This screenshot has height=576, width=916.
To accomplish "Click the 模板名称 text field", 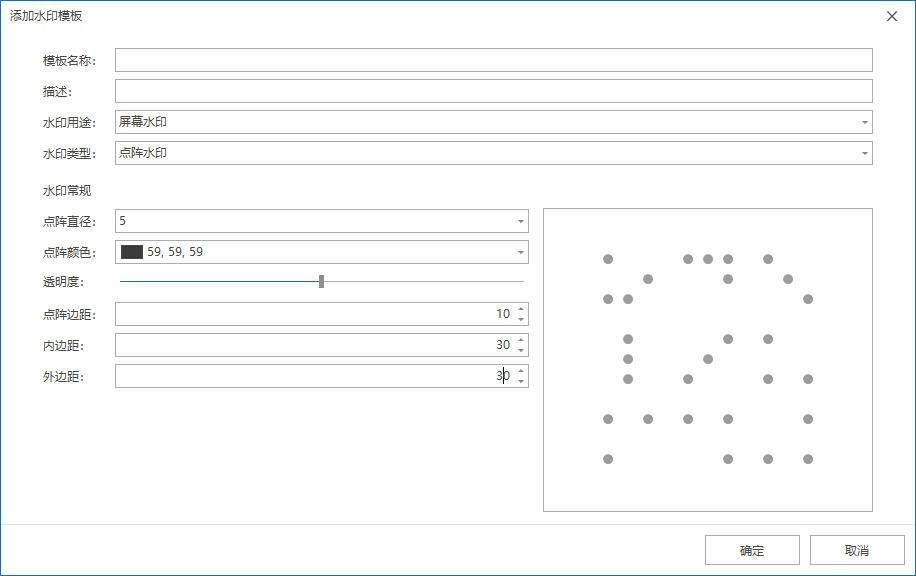I will click(x=493, y=60).
